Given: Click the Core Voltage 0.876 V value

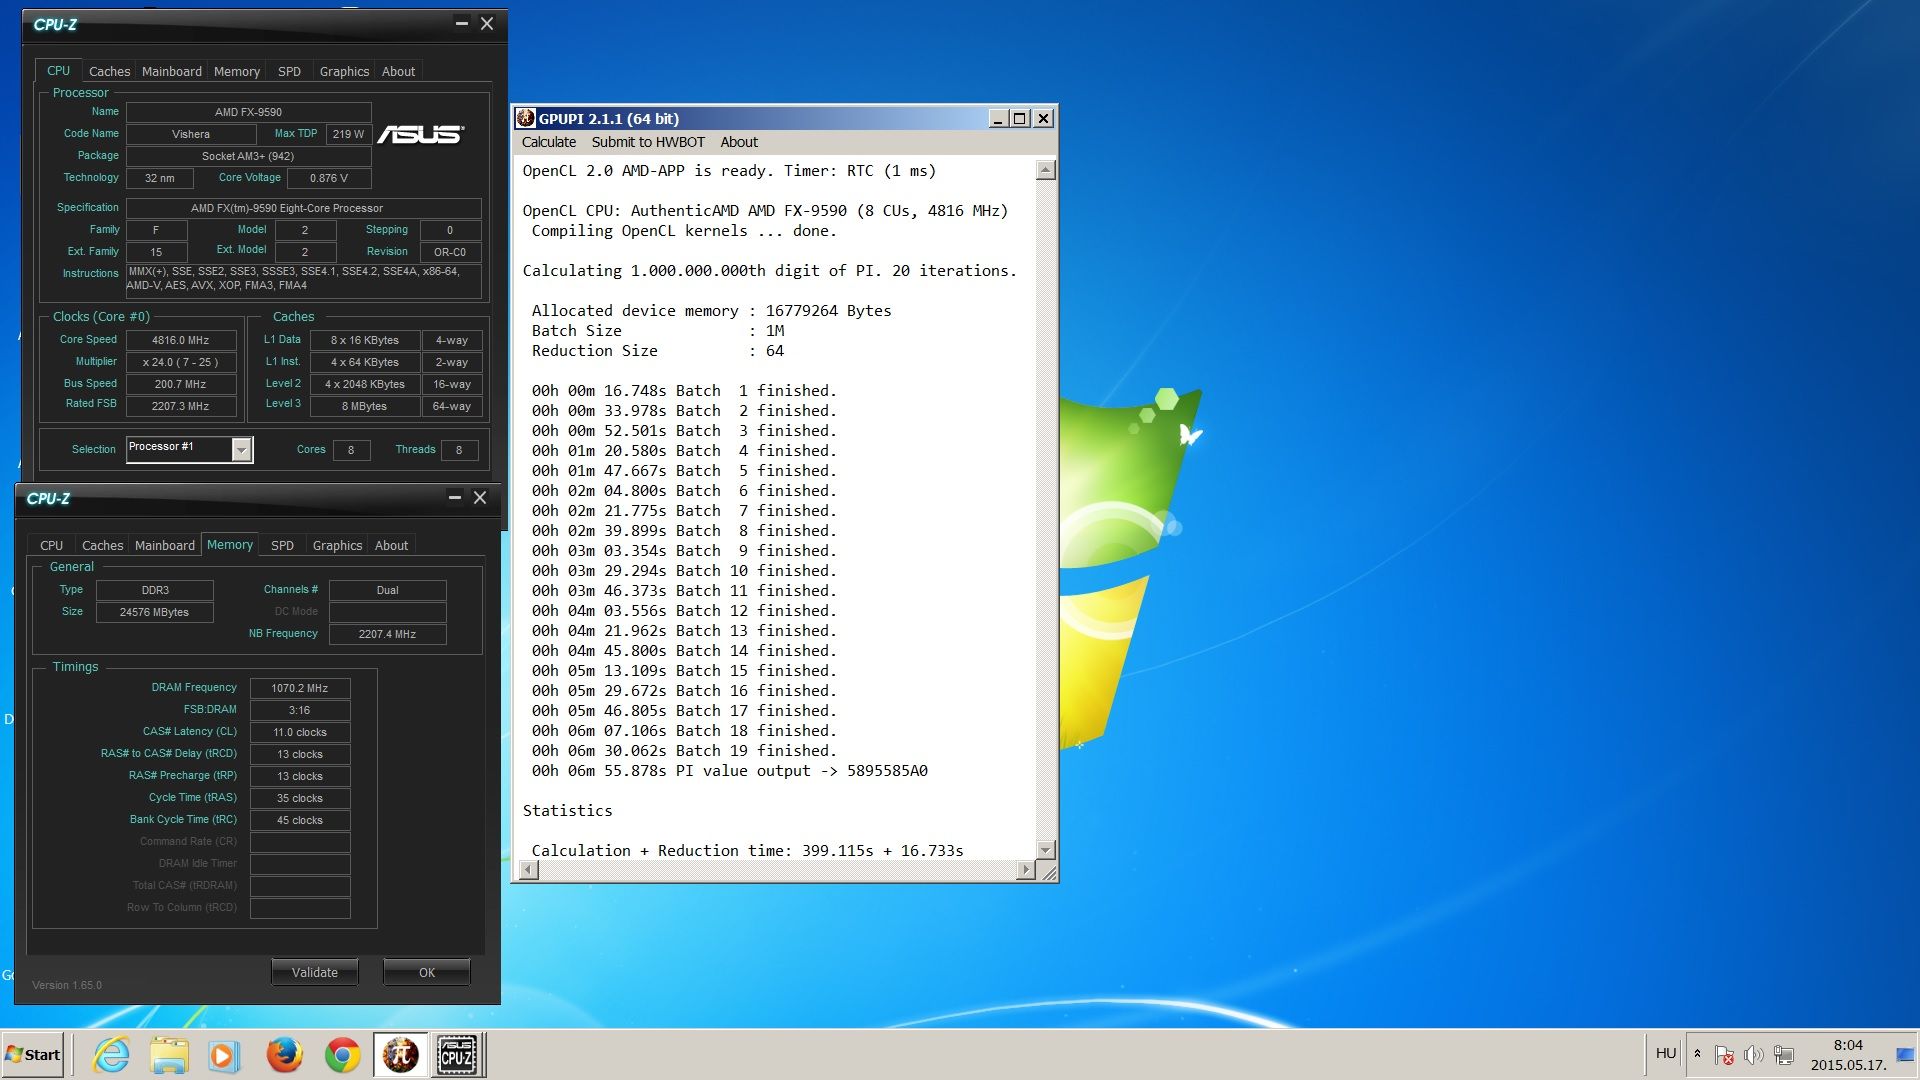Looking at the screenshot, I should [x=329, y=178].
